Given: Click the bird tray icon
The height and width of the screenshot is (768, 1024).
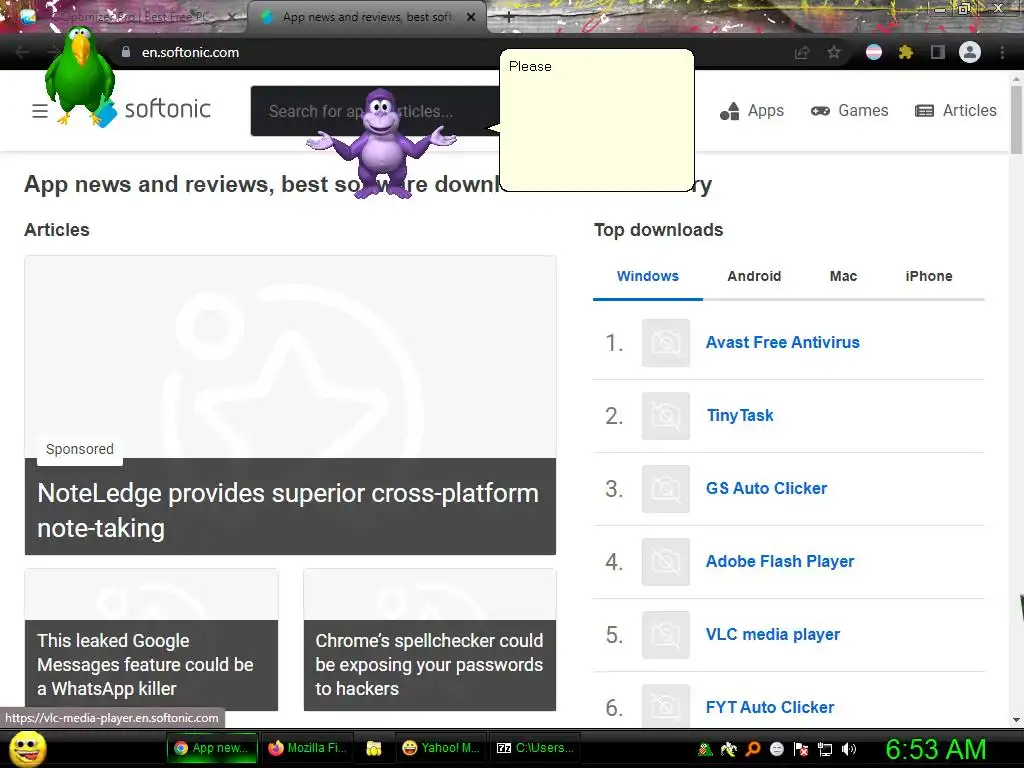Looking at the screenshot, I should pyautogui.click(x=728, y=749).
